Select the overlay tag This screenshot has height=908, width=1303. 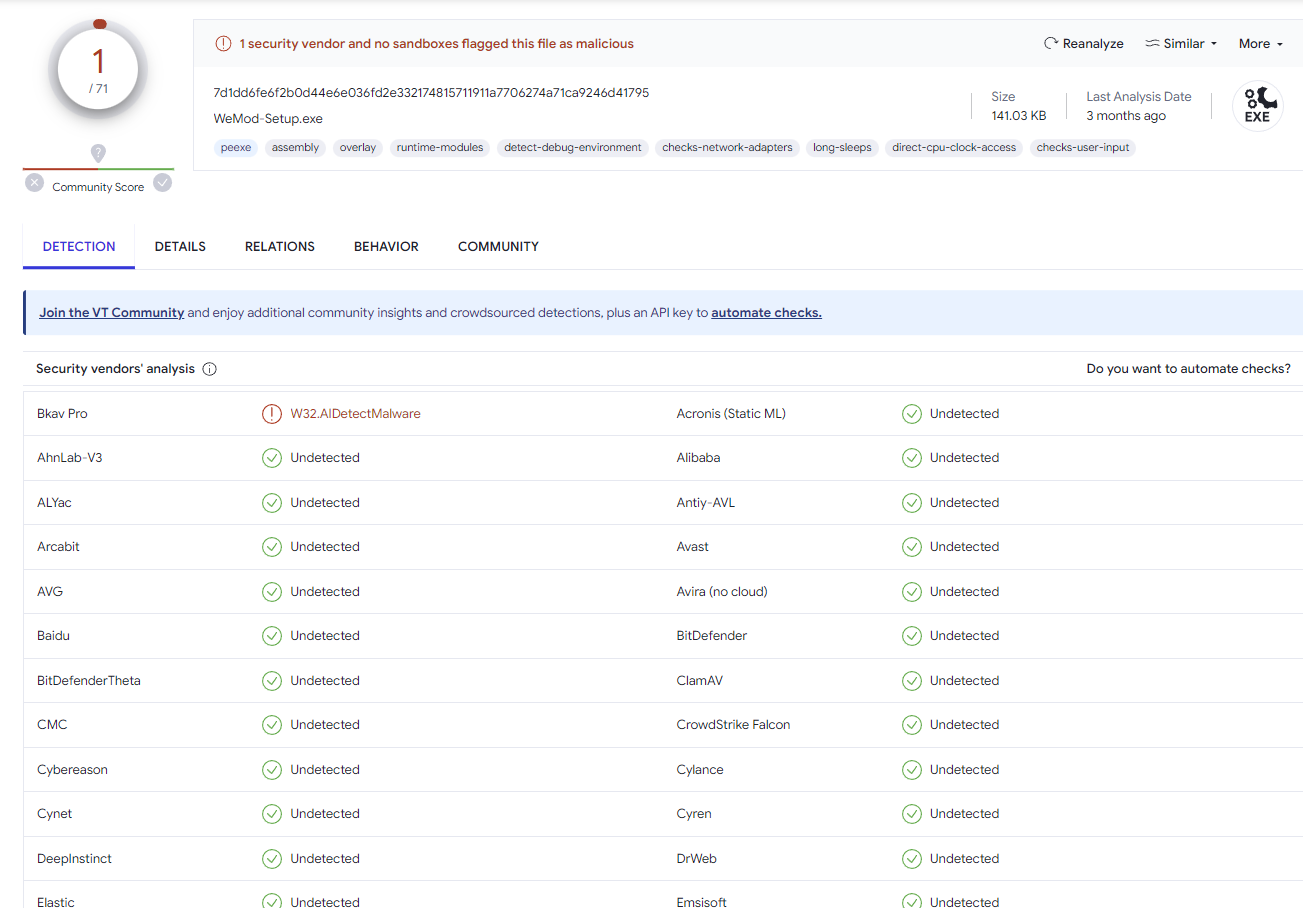click(x=358, y=148)
